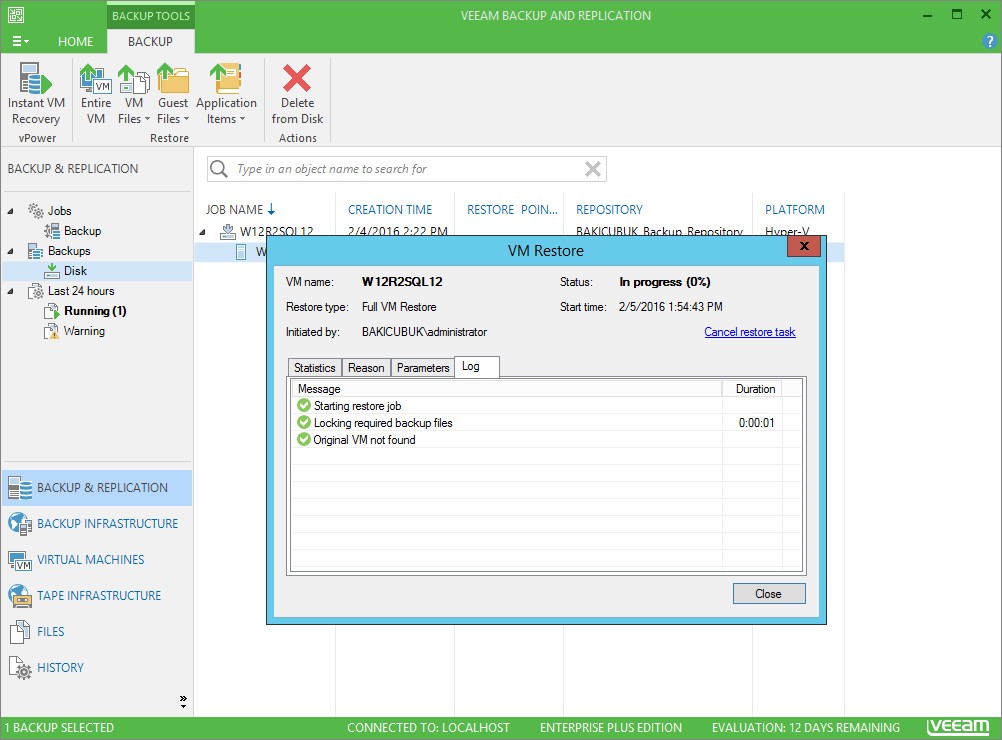
Task: Select the BACKUP ribbon tab
Action: (x=150, y=42)
